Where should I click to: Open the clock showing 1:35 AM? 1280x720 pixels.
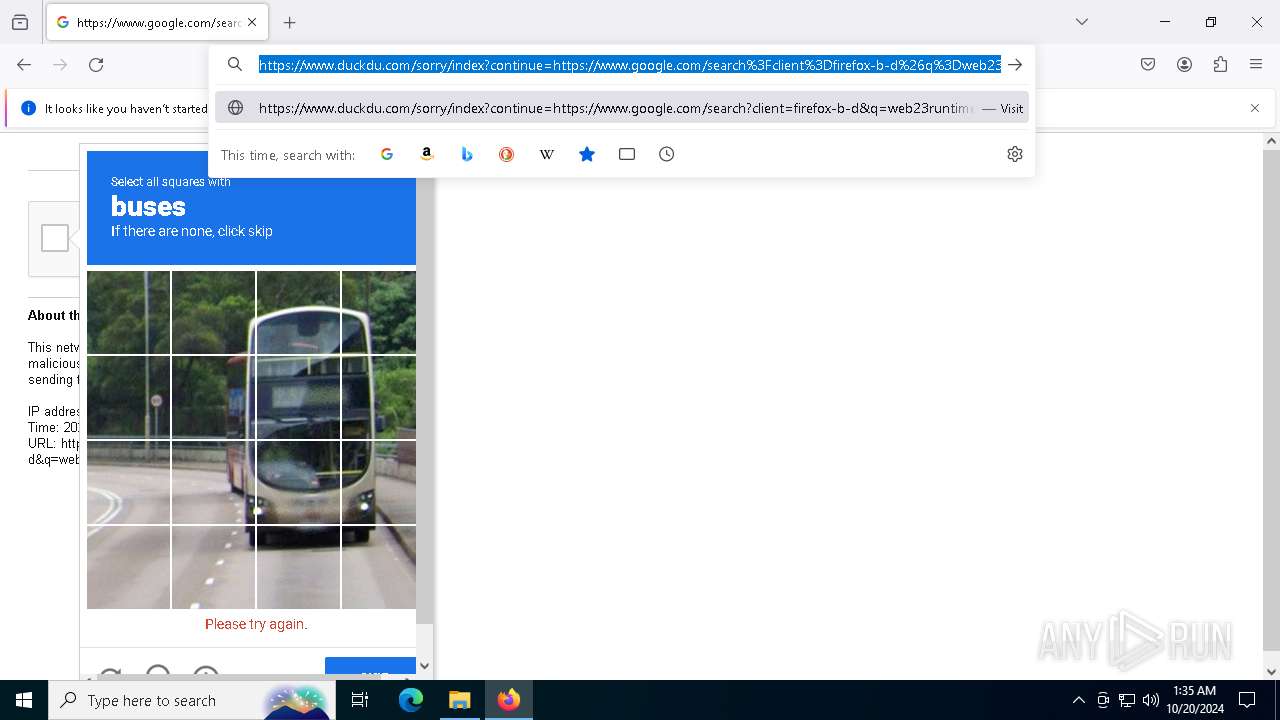(1195, 700)
